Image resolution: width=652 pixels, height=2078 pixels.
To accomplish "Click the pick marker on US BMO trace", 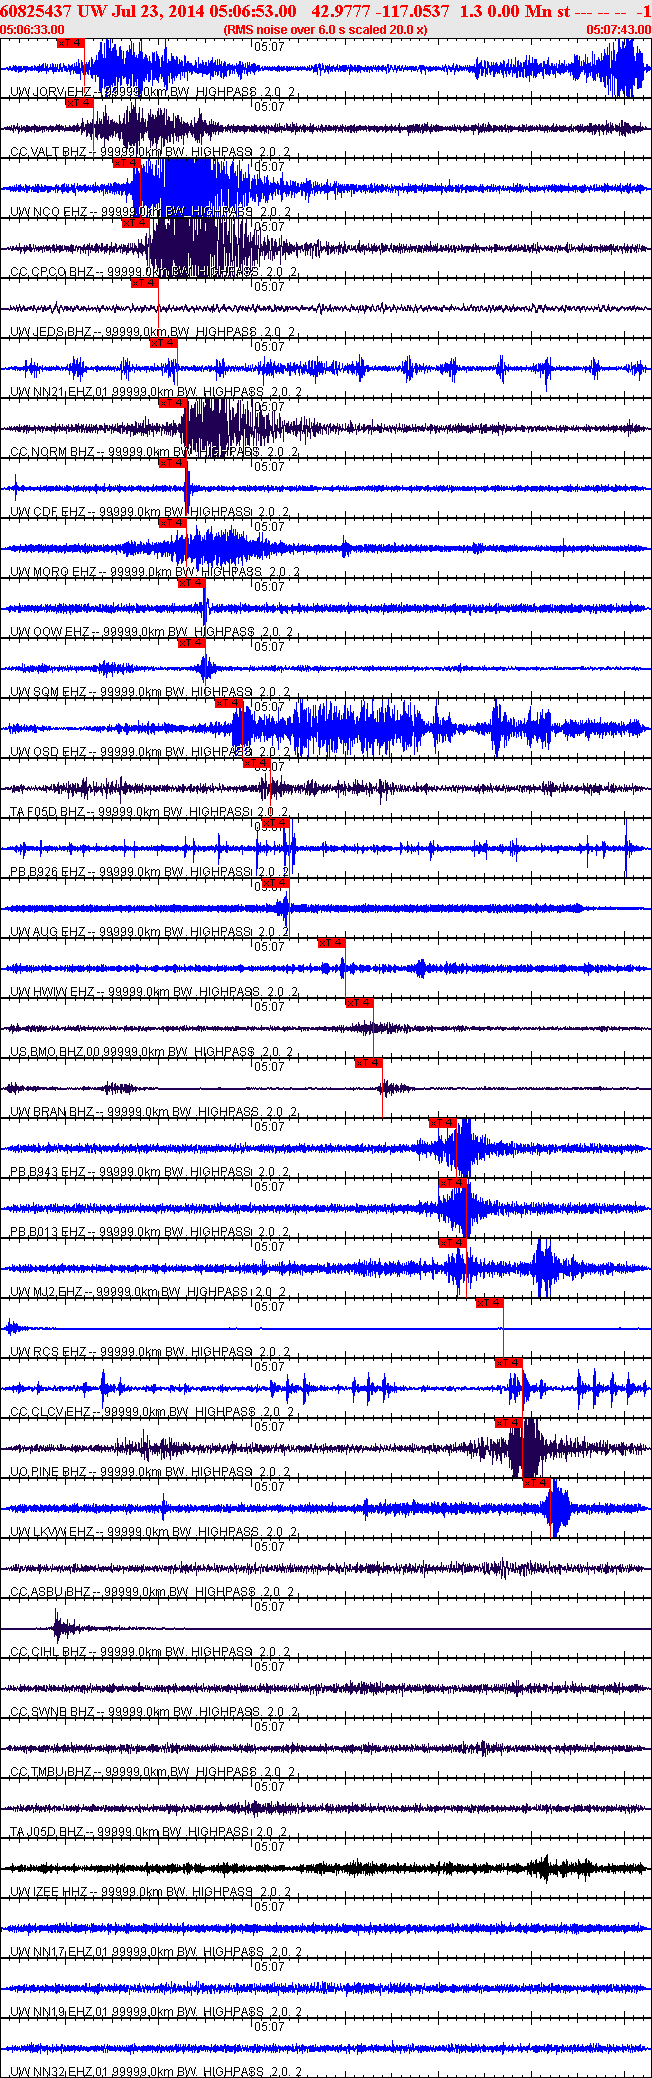I will pos(359,1003).
